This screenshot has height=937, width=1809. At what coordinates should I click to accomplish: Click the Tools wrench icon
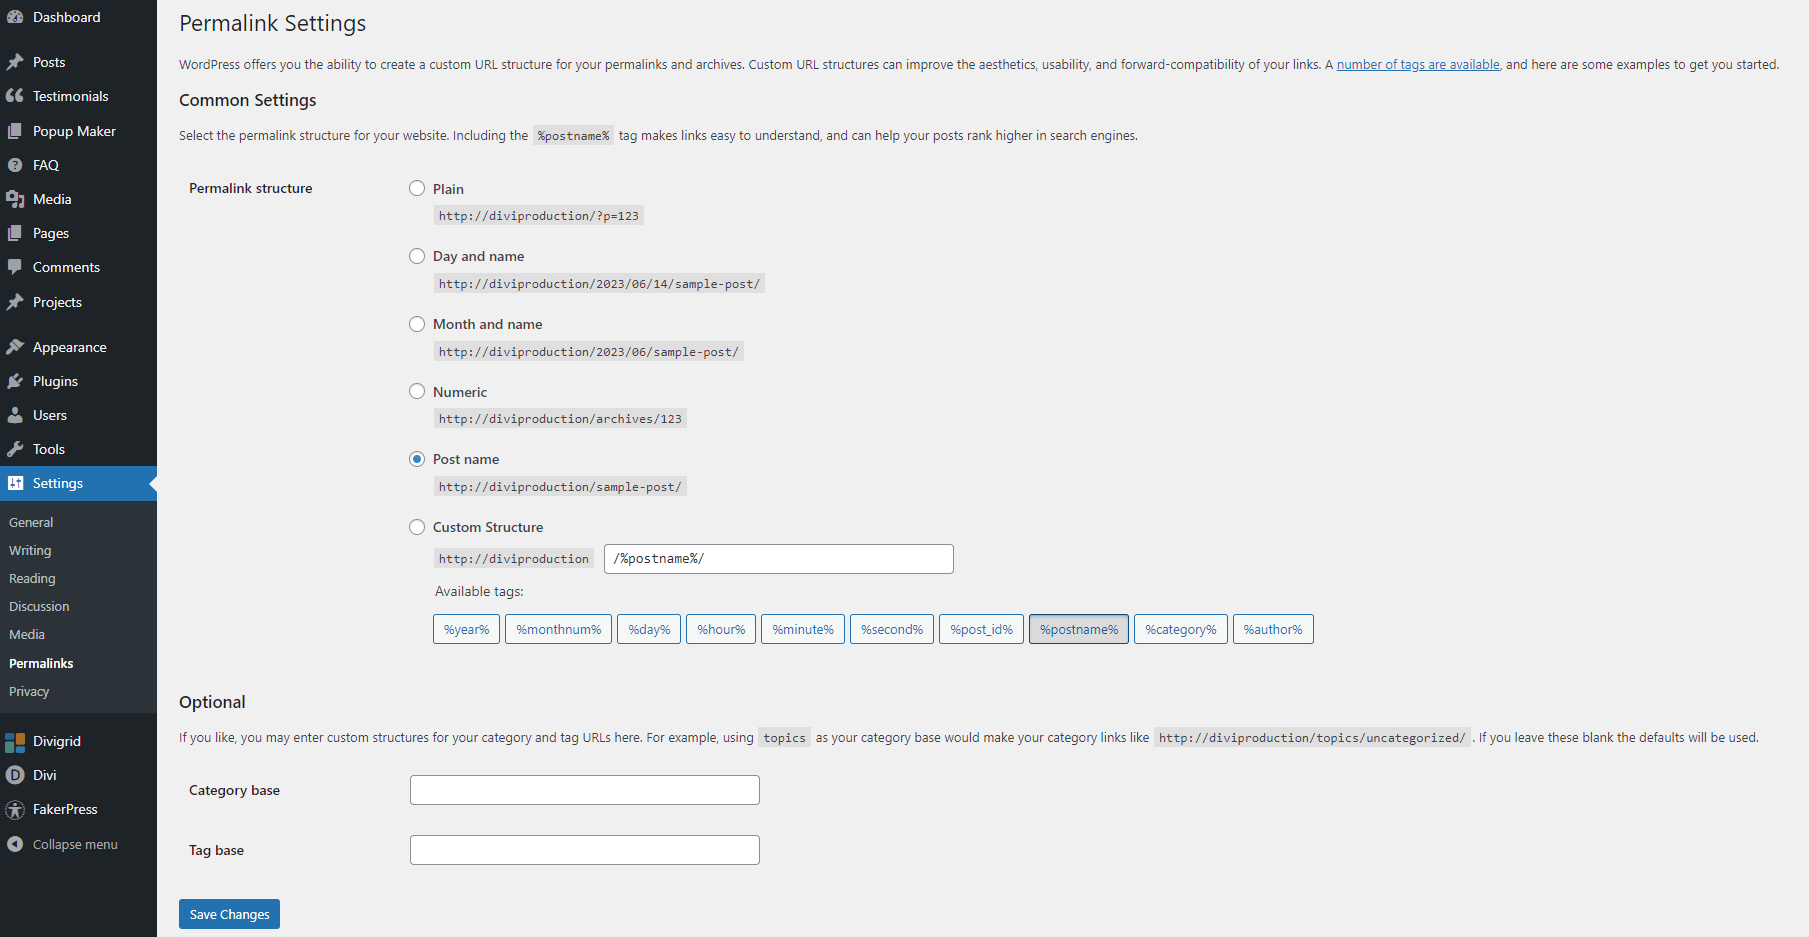[x=15, y=449]
